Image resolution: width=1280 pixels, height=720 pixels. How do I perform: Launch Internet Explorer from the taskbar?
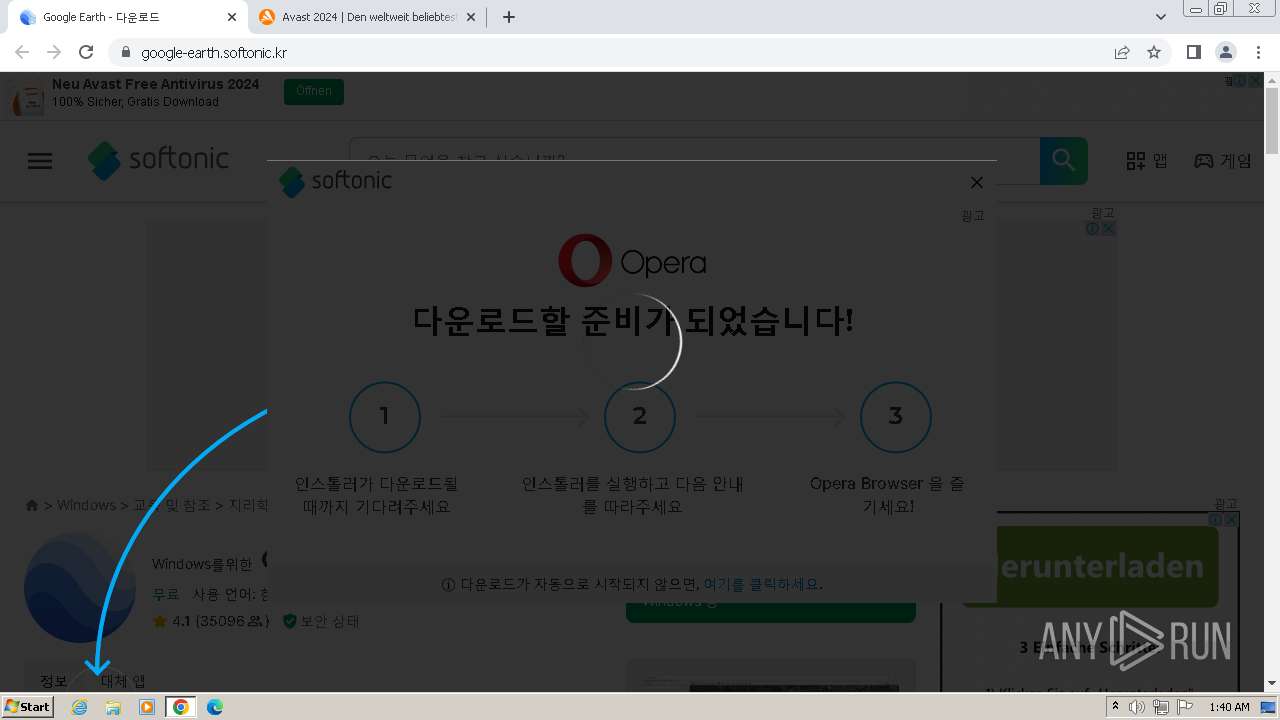[x=79, y=707]
